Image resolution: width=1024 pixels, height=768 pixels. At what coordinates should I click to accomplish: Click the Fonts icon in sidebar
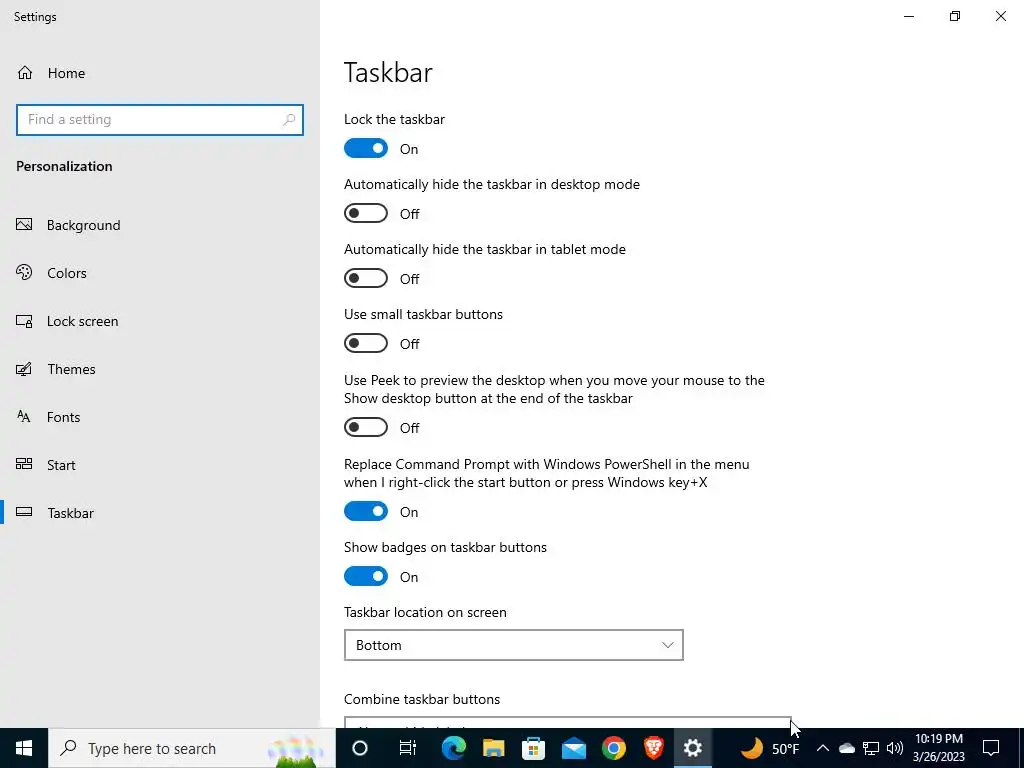click(x=24, y=417)
